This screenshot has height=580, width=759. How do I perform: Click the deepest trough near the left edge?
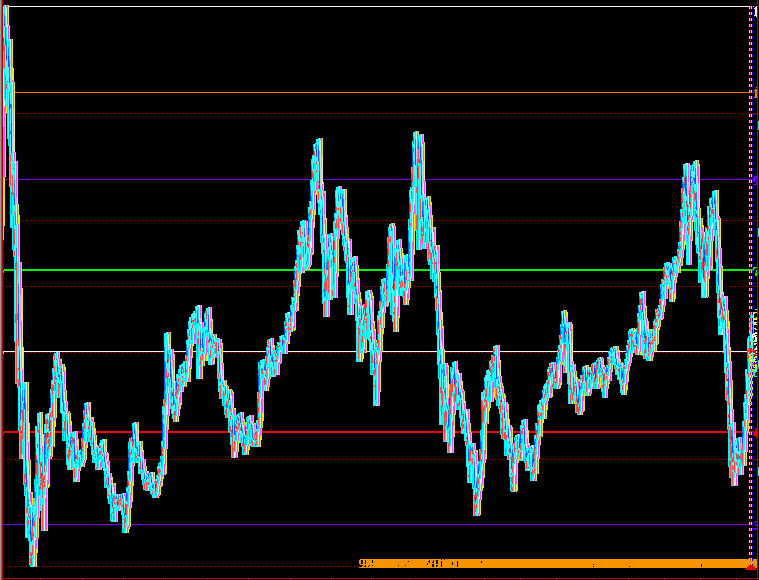pyautogui.click(x=33, y=562)
